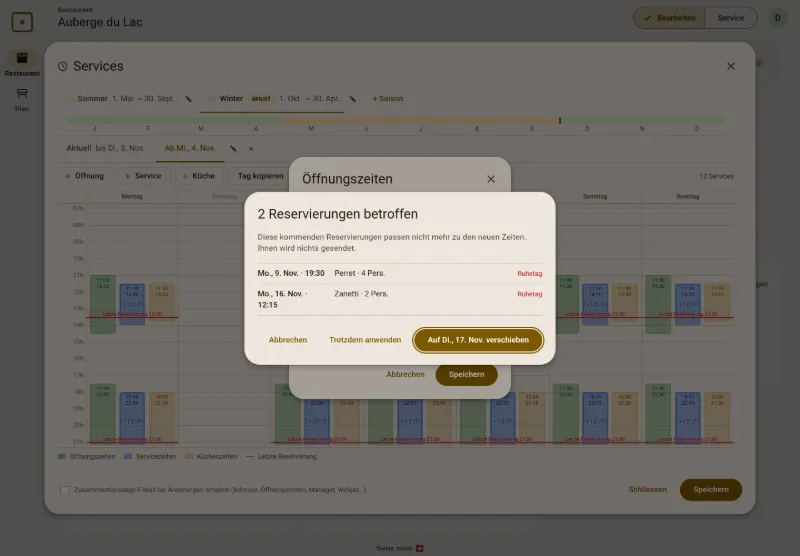The height and width of the screenshot is (556, 800).
Task: Click Speichern at bottom of Services panel
Action: click(711, 490)
